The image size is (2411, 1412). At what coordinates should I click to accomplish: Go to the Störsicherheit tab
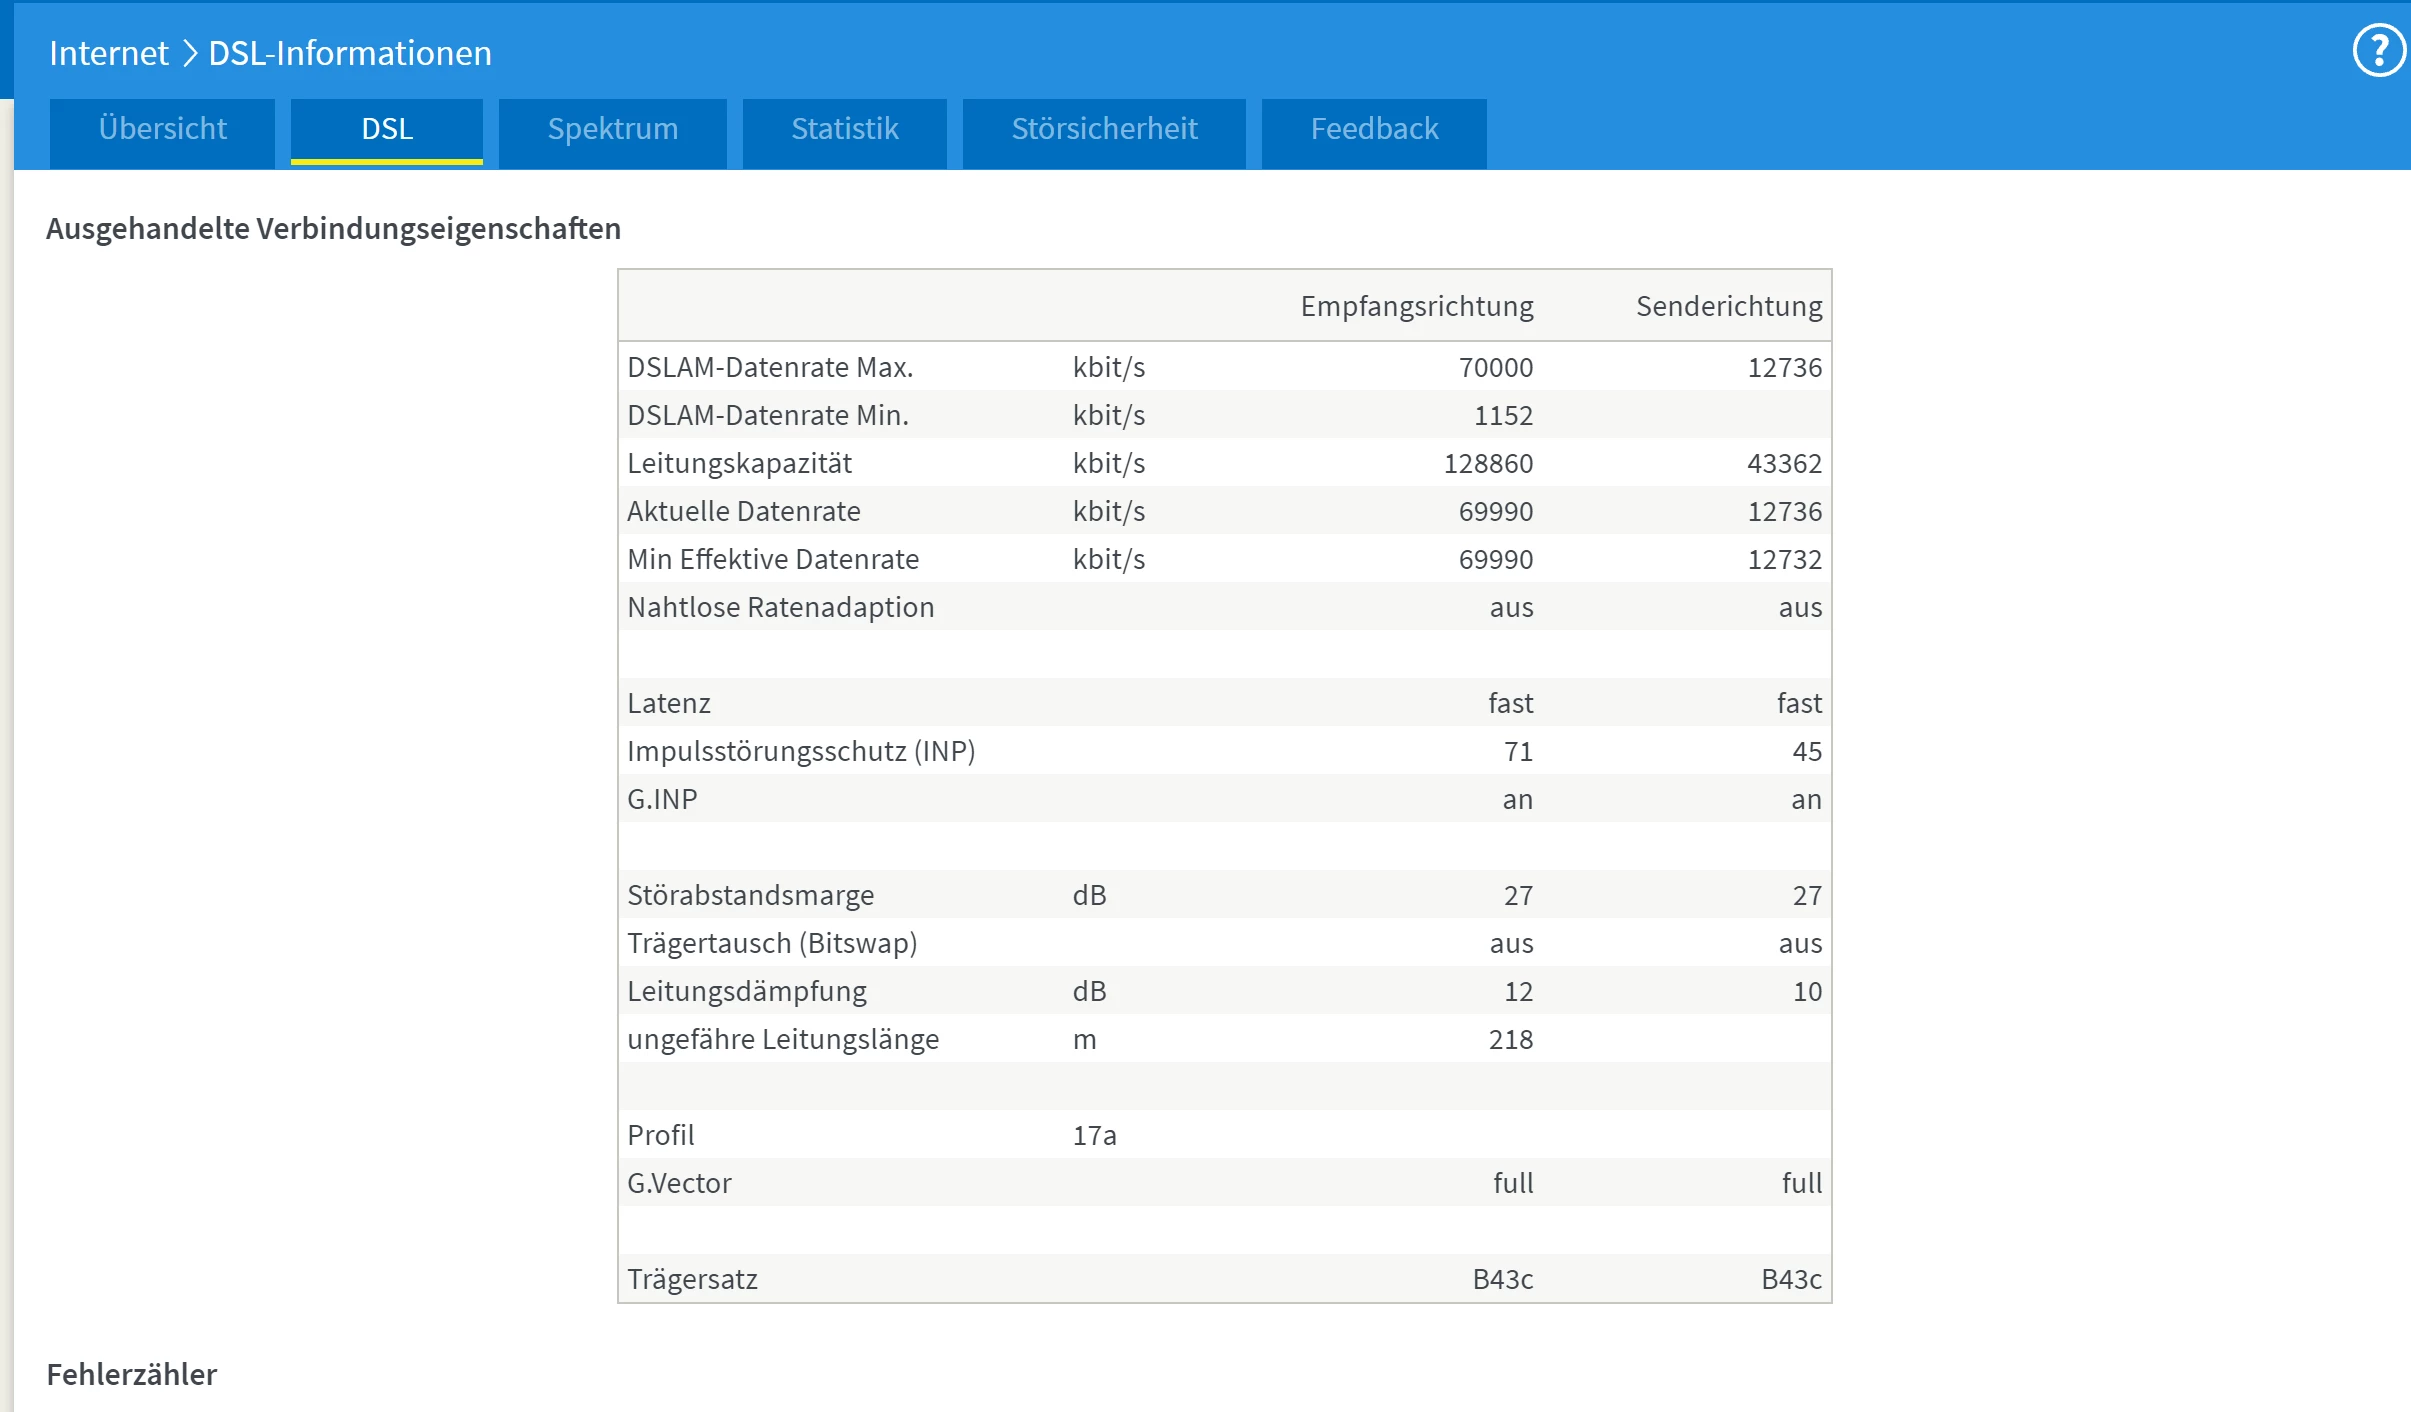pyautogui.click(x=1104, y=129)
